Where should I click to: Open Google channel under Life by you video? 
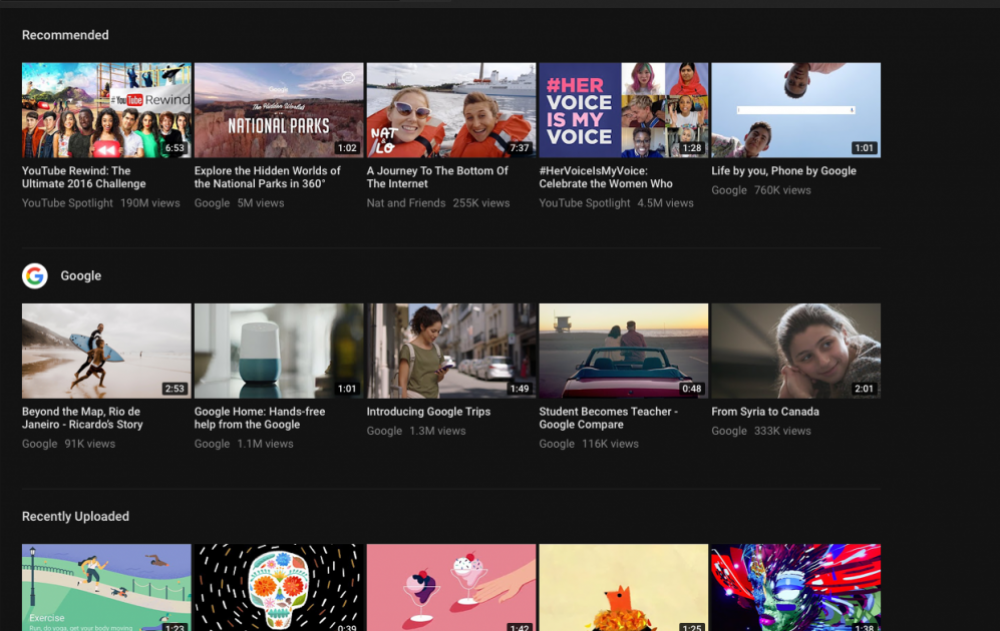[729, 190]
